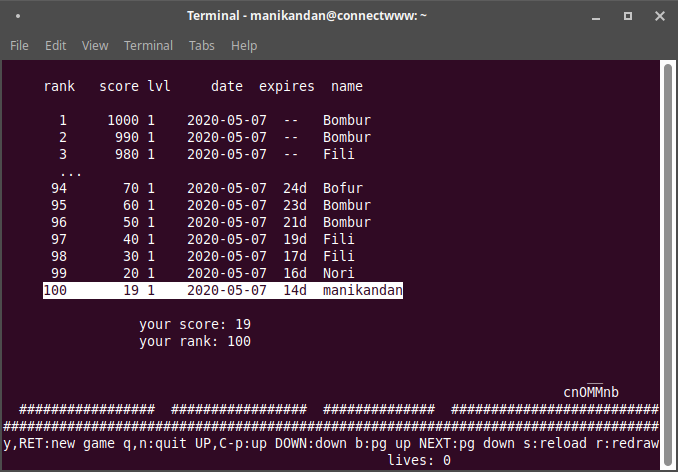Screen dimensions: 678x472
Task: Click the name Nori
Action: [339, 273]
